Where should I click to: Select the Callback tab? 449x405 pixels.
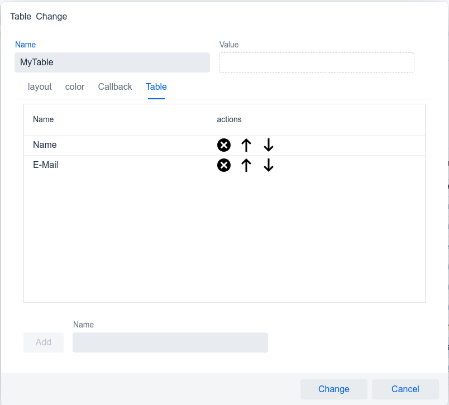click(115, 87)
